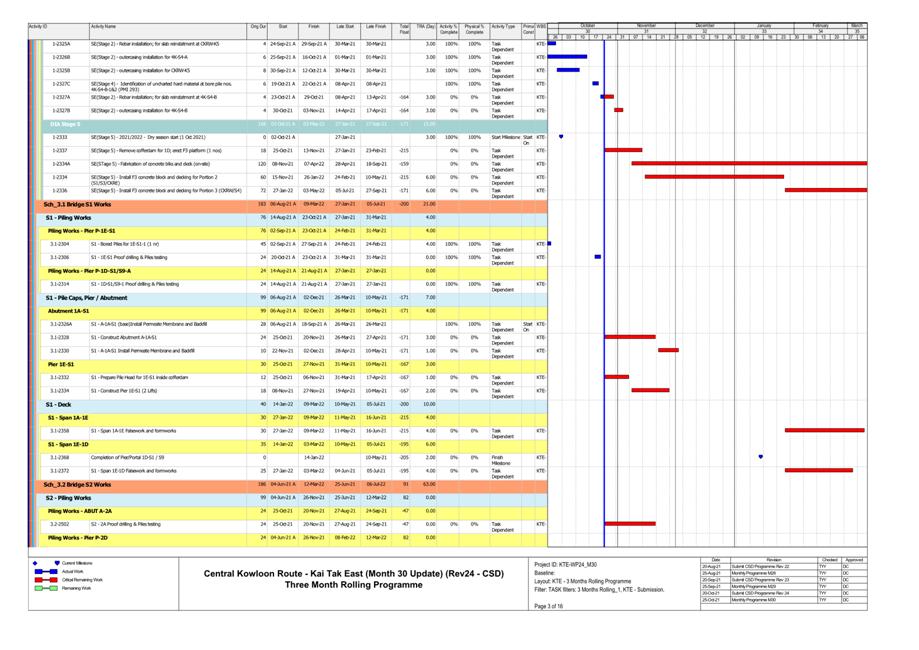Select activity row 1-2337 Remove cofferdam

pyautogui.click(x=148, y=150)
